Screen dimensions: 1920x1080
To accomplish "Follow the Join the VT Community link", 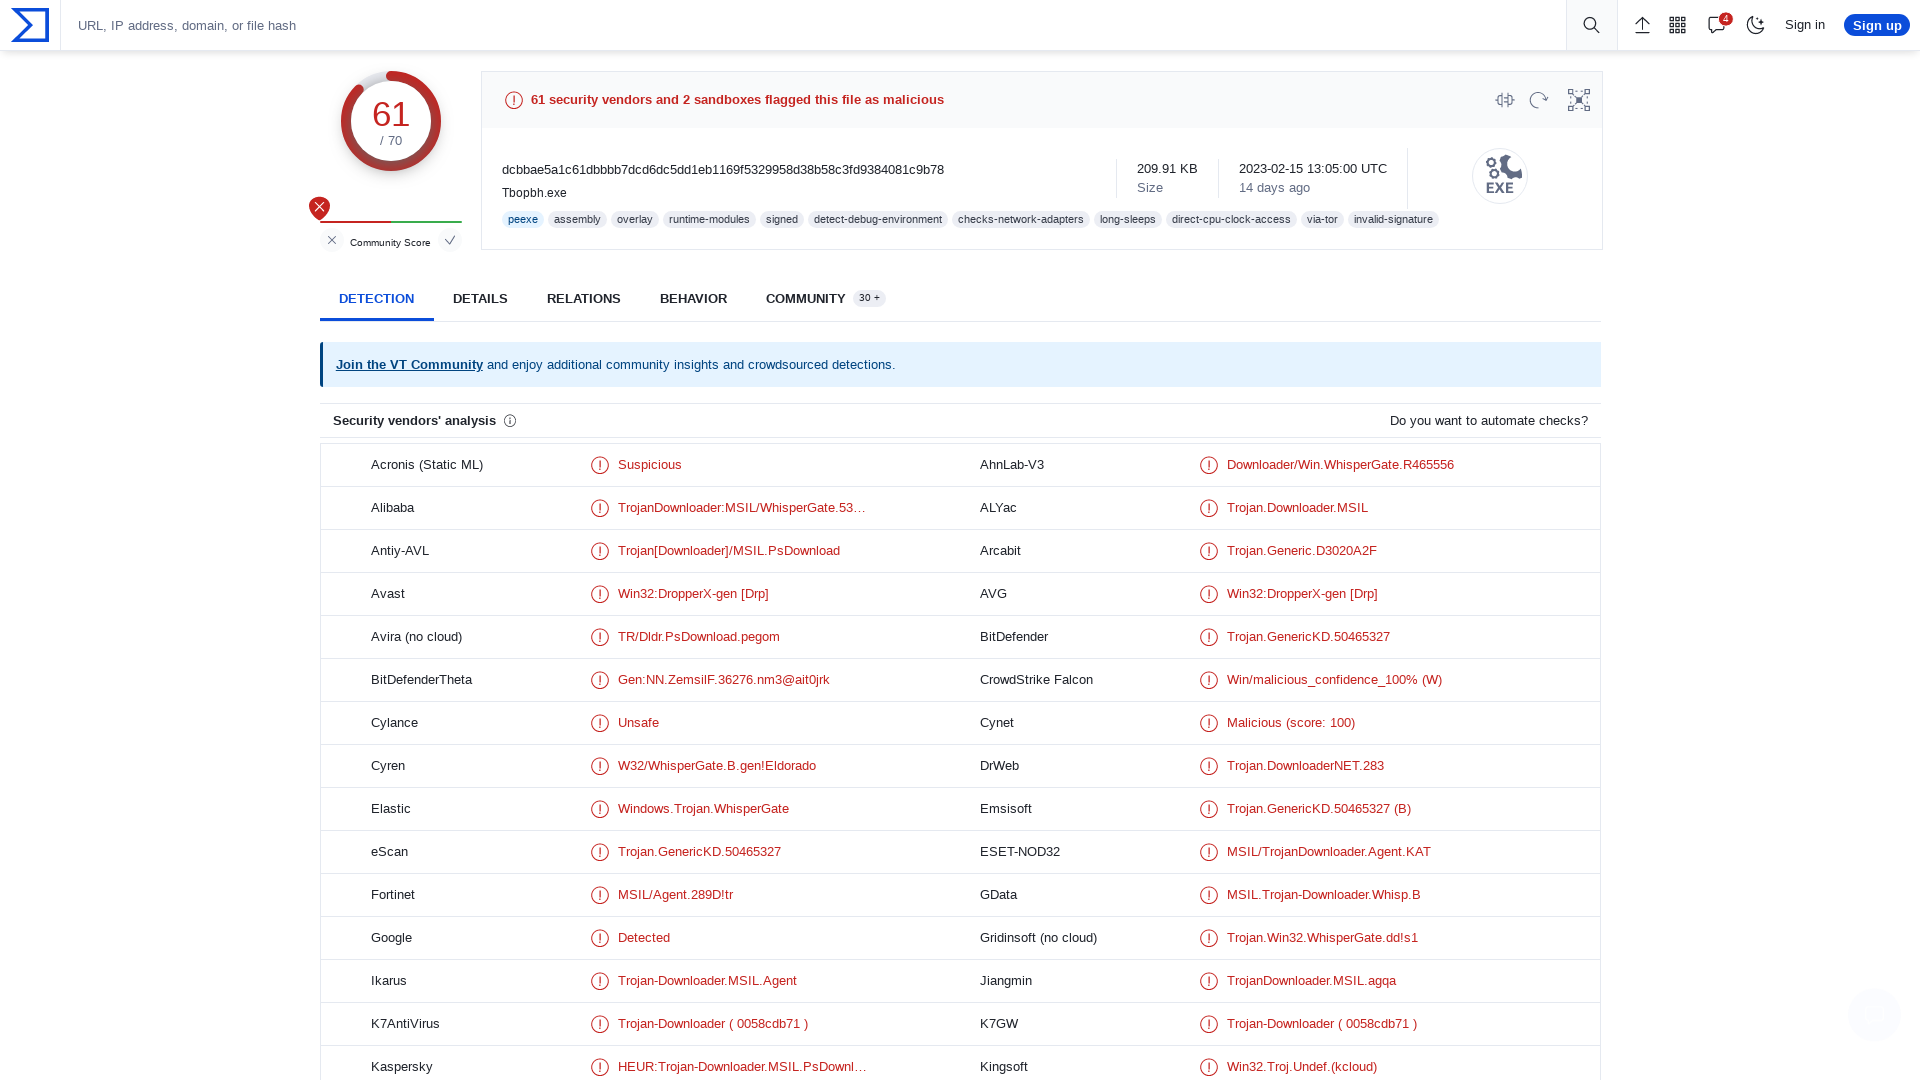I will tap(409, 365).
